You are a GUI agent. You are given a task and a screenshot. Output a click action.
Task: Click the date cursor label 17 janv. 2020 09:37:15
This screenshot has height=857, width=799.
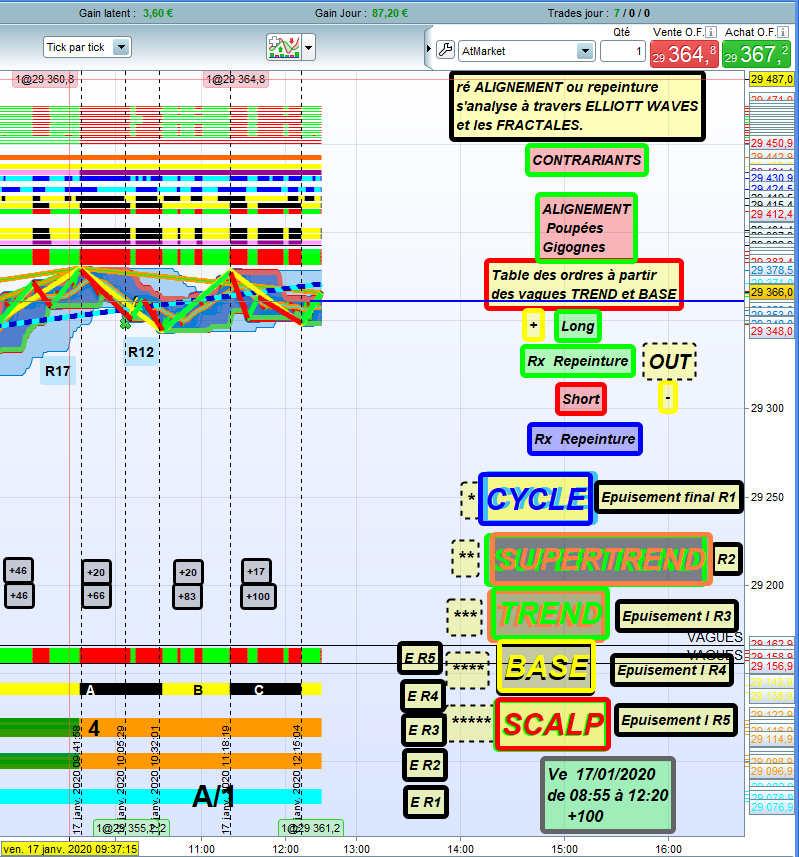[x=69, y=849]
